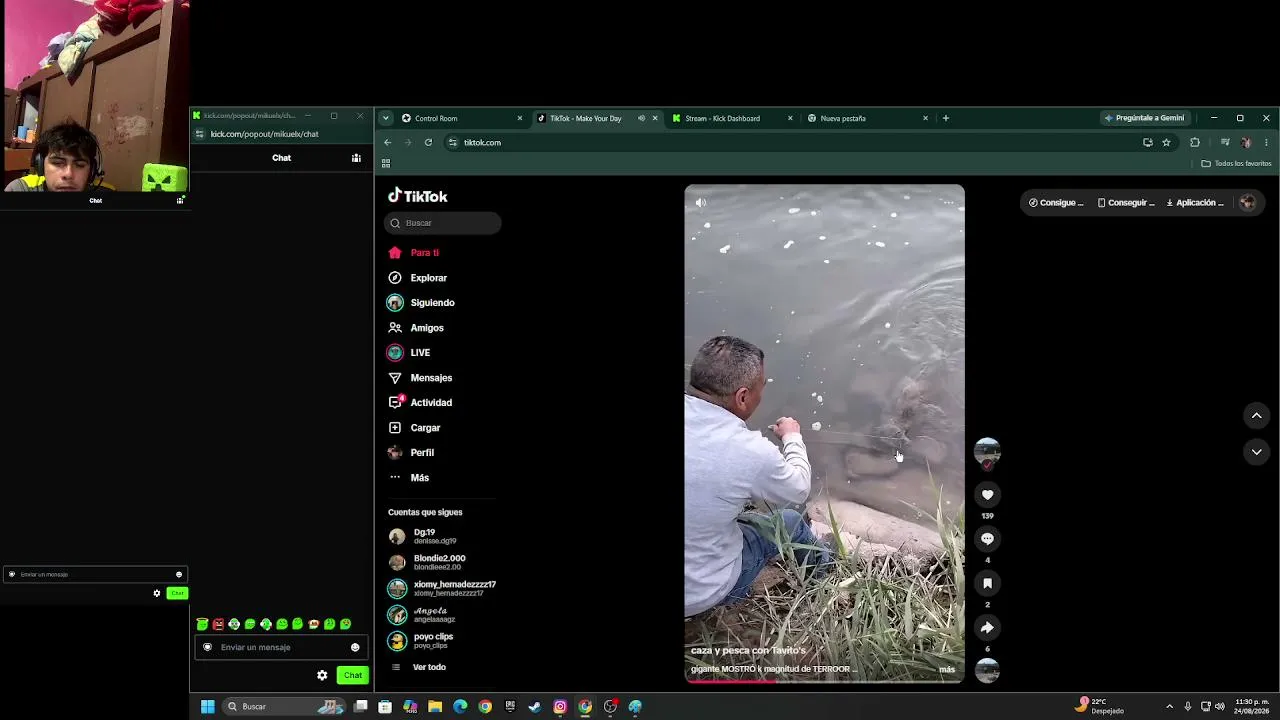1280x720 pixels.
Task: Open the Kick popout chat user list icon
Action: [x=356, y=158]
